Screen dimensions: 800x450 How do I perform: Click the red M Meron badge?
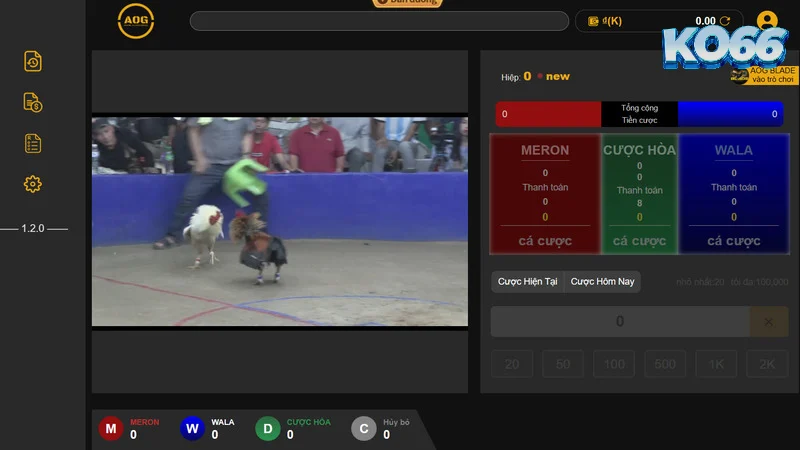[x=110, y=429]
